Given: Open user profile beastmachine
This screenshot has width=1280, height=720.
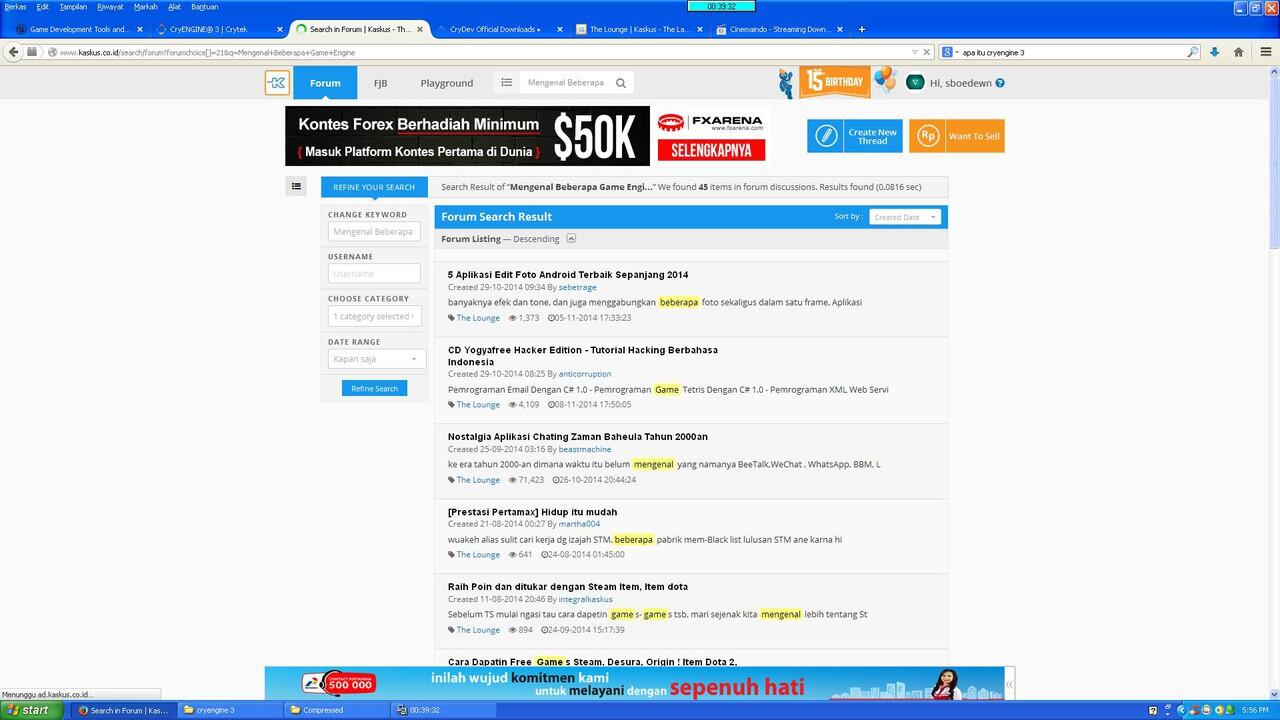Looking at the screenshot, I should [585, 449].
